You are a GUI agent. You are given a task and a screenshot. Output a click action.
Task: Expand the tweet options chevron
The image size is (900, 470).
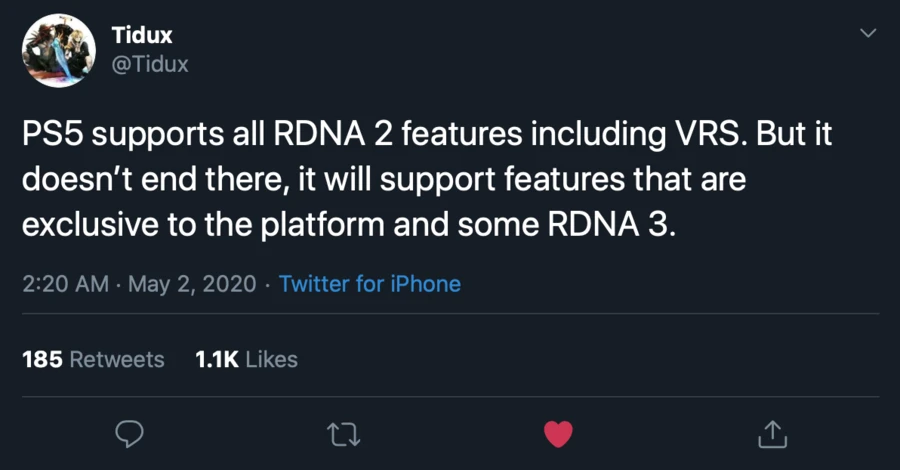tap(868, 34)
